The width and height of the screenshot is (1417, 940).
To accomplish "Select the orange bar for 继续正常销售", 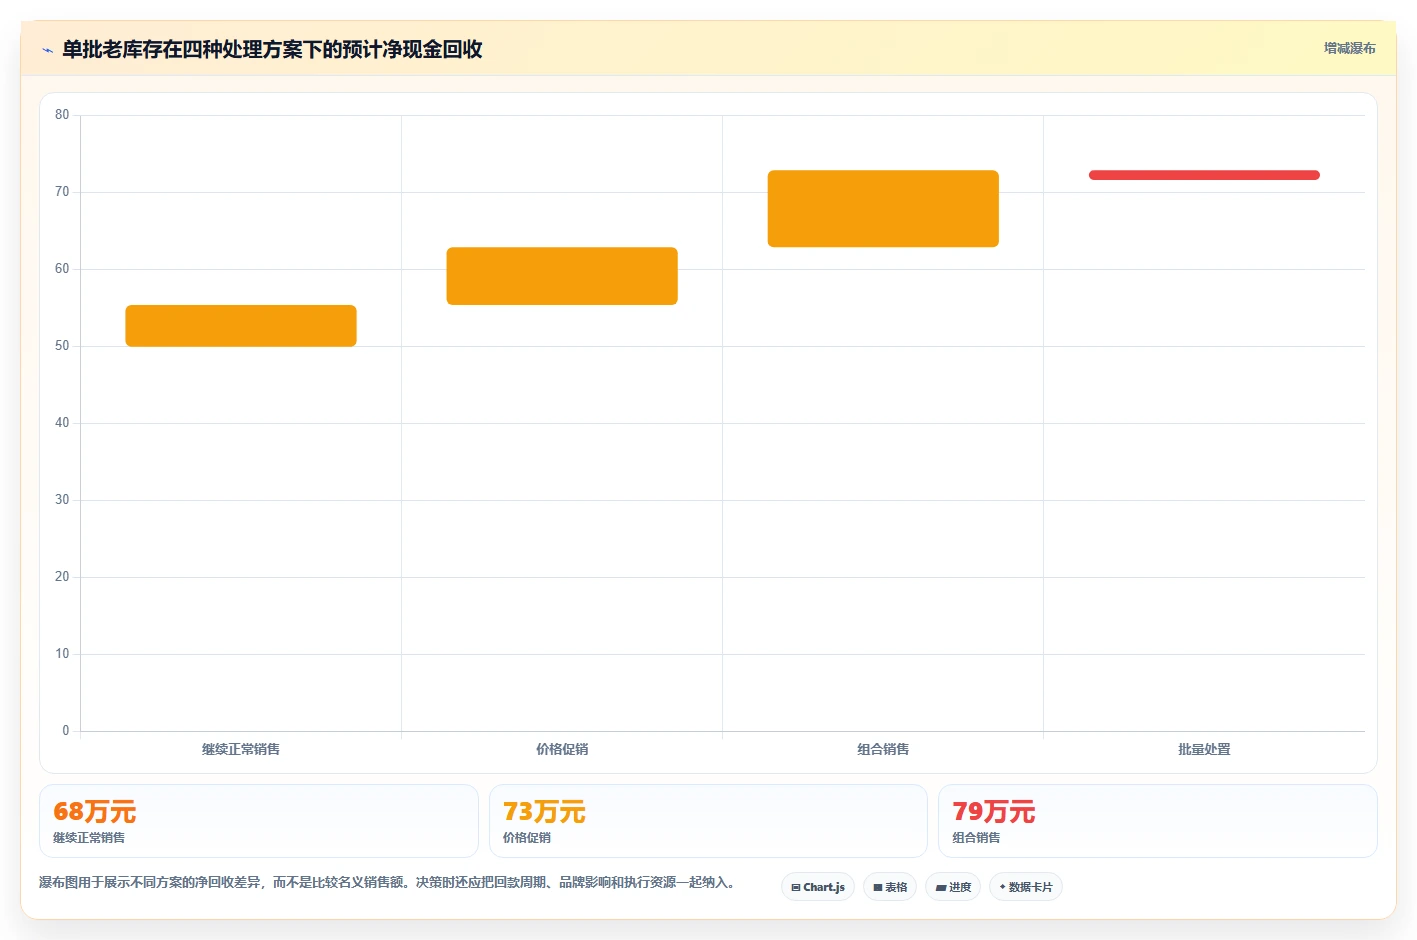I will 241,326.
